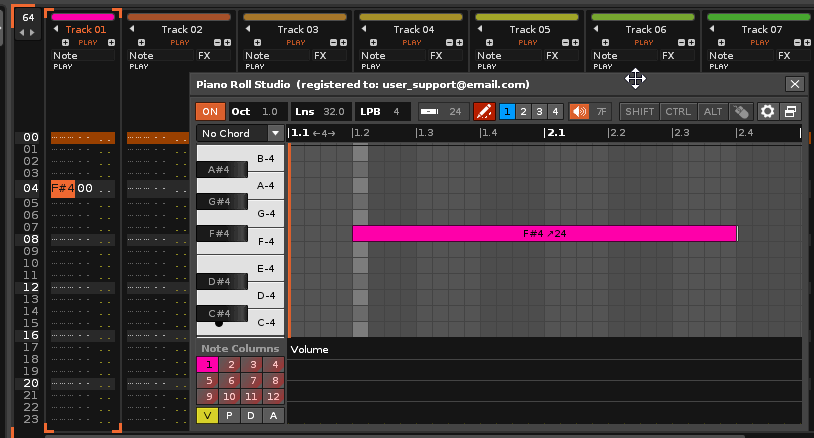
Task: Select the pink F#4 note block
Action: [545, 234]
